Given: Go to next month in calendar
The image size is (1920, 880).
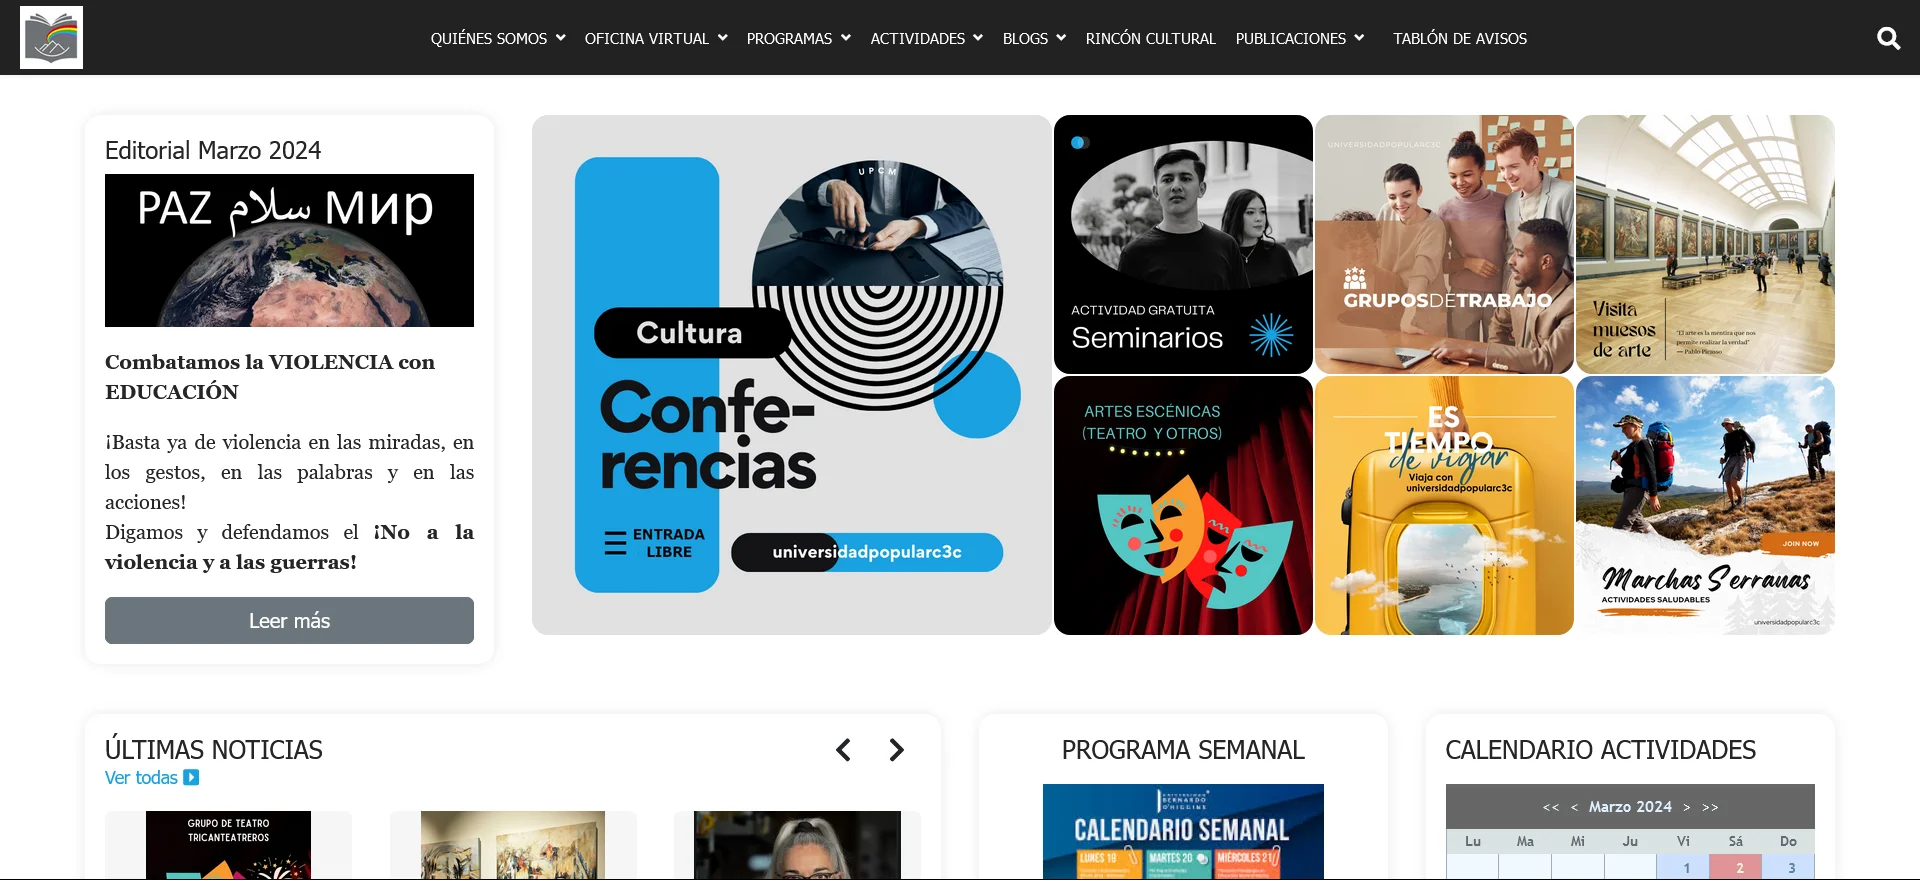Looking at the screenshot, I should (1686, 807).
